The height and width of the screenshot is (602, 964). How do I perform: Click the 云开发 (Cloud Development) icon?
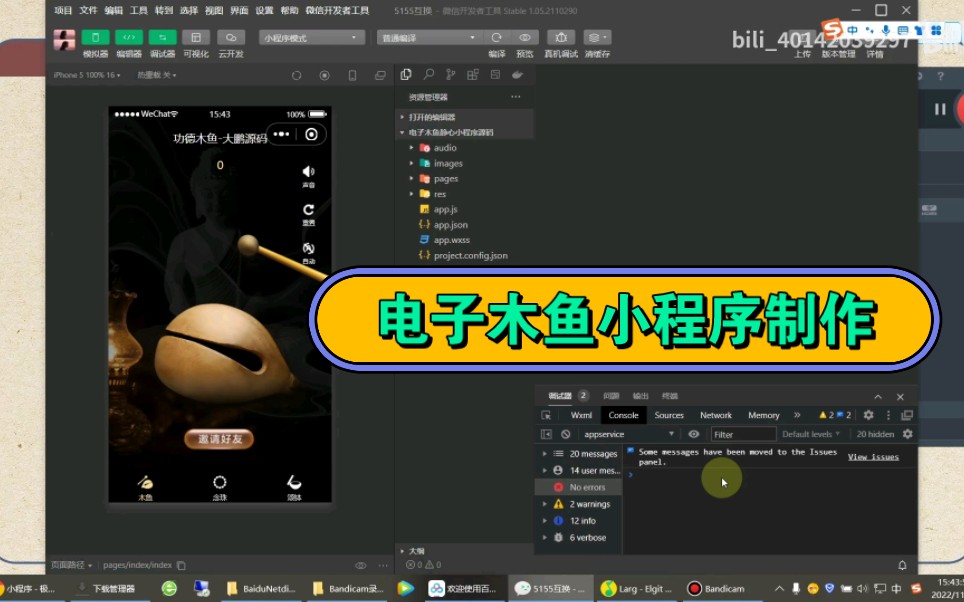(x=229, y=37)
